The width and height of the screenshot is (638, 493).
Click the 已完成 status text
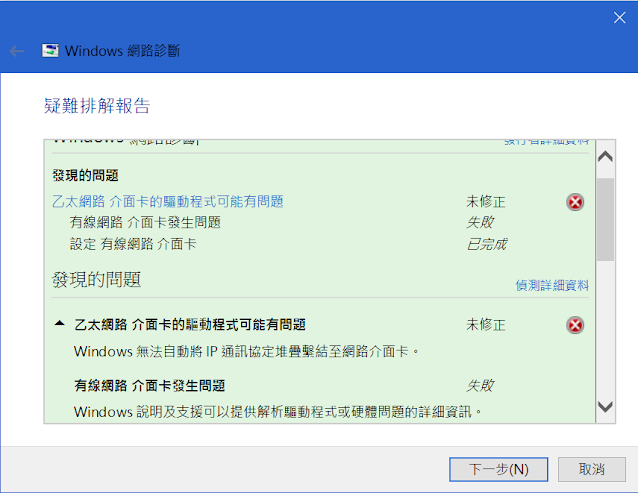(486, 244)
